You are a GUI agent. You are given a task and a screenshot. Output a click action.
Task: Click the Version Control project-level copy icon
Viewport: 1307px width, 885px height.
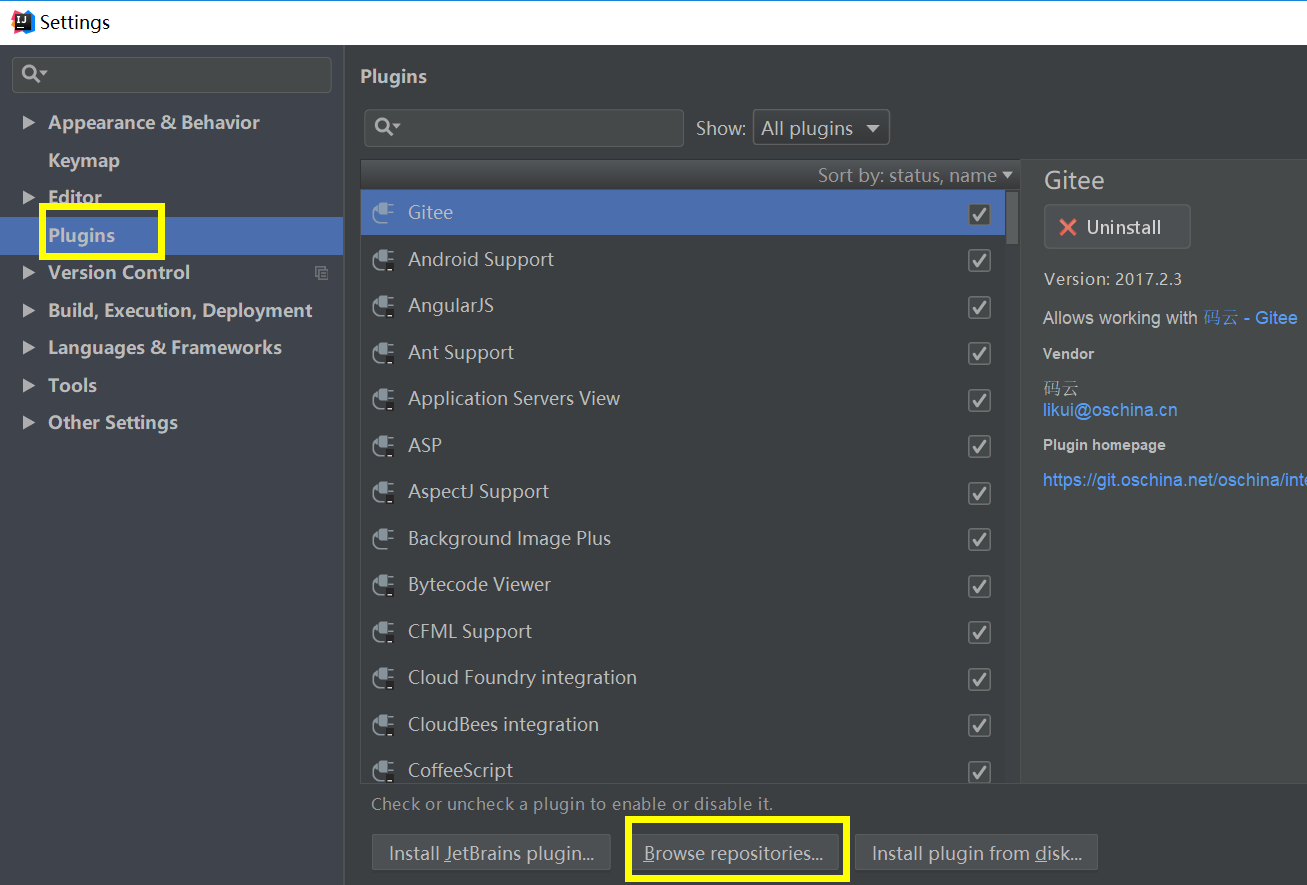pos(321,273)
